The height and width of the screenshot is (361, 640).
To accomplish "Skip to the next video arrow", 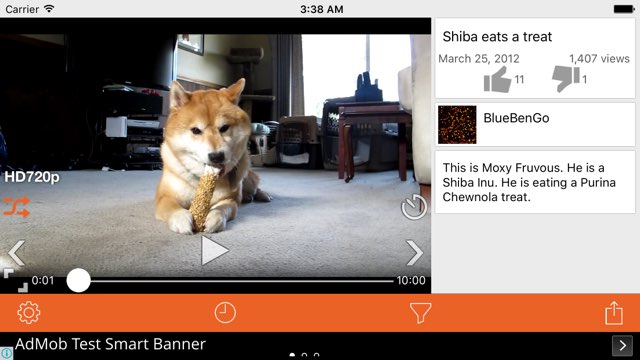I will pyautogui.click(x=415, y=253).
